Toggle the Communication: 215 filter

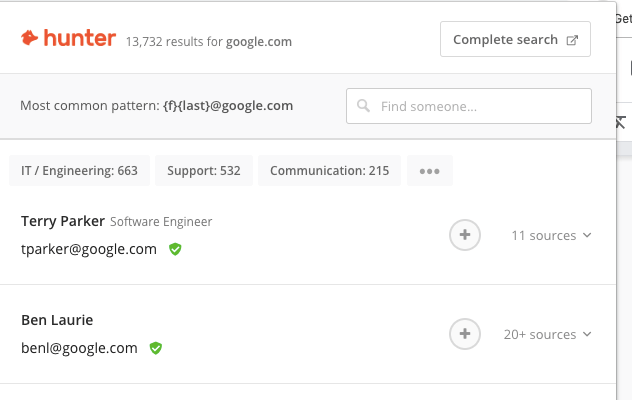pyautogui.click(x=329, y=171)
